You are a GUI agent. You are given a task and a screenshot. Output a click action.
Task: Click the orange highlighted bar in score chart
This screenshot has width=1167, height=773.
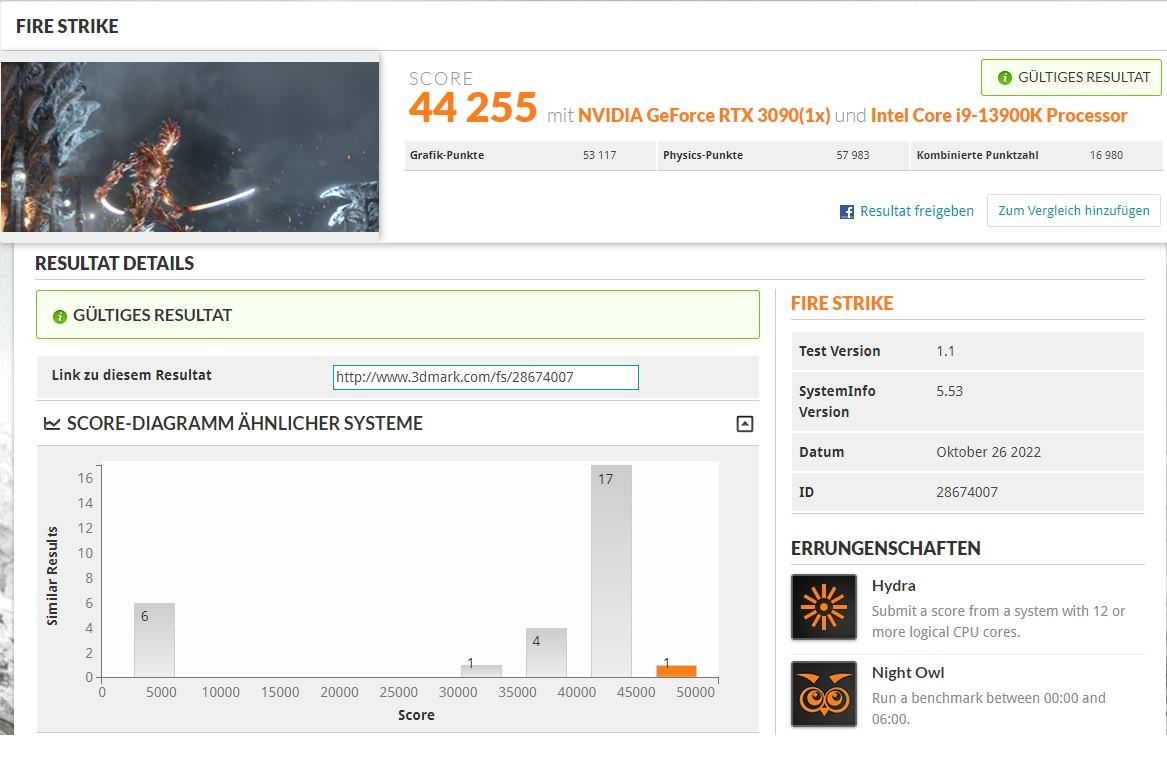[x=676, y=671]
